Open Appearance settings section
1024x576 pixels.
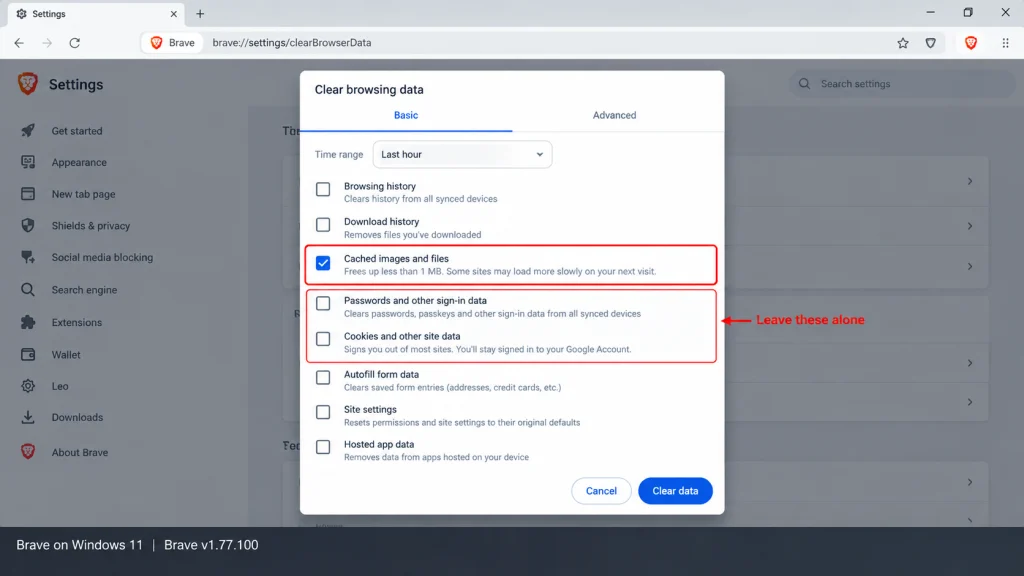coord(79,162)
